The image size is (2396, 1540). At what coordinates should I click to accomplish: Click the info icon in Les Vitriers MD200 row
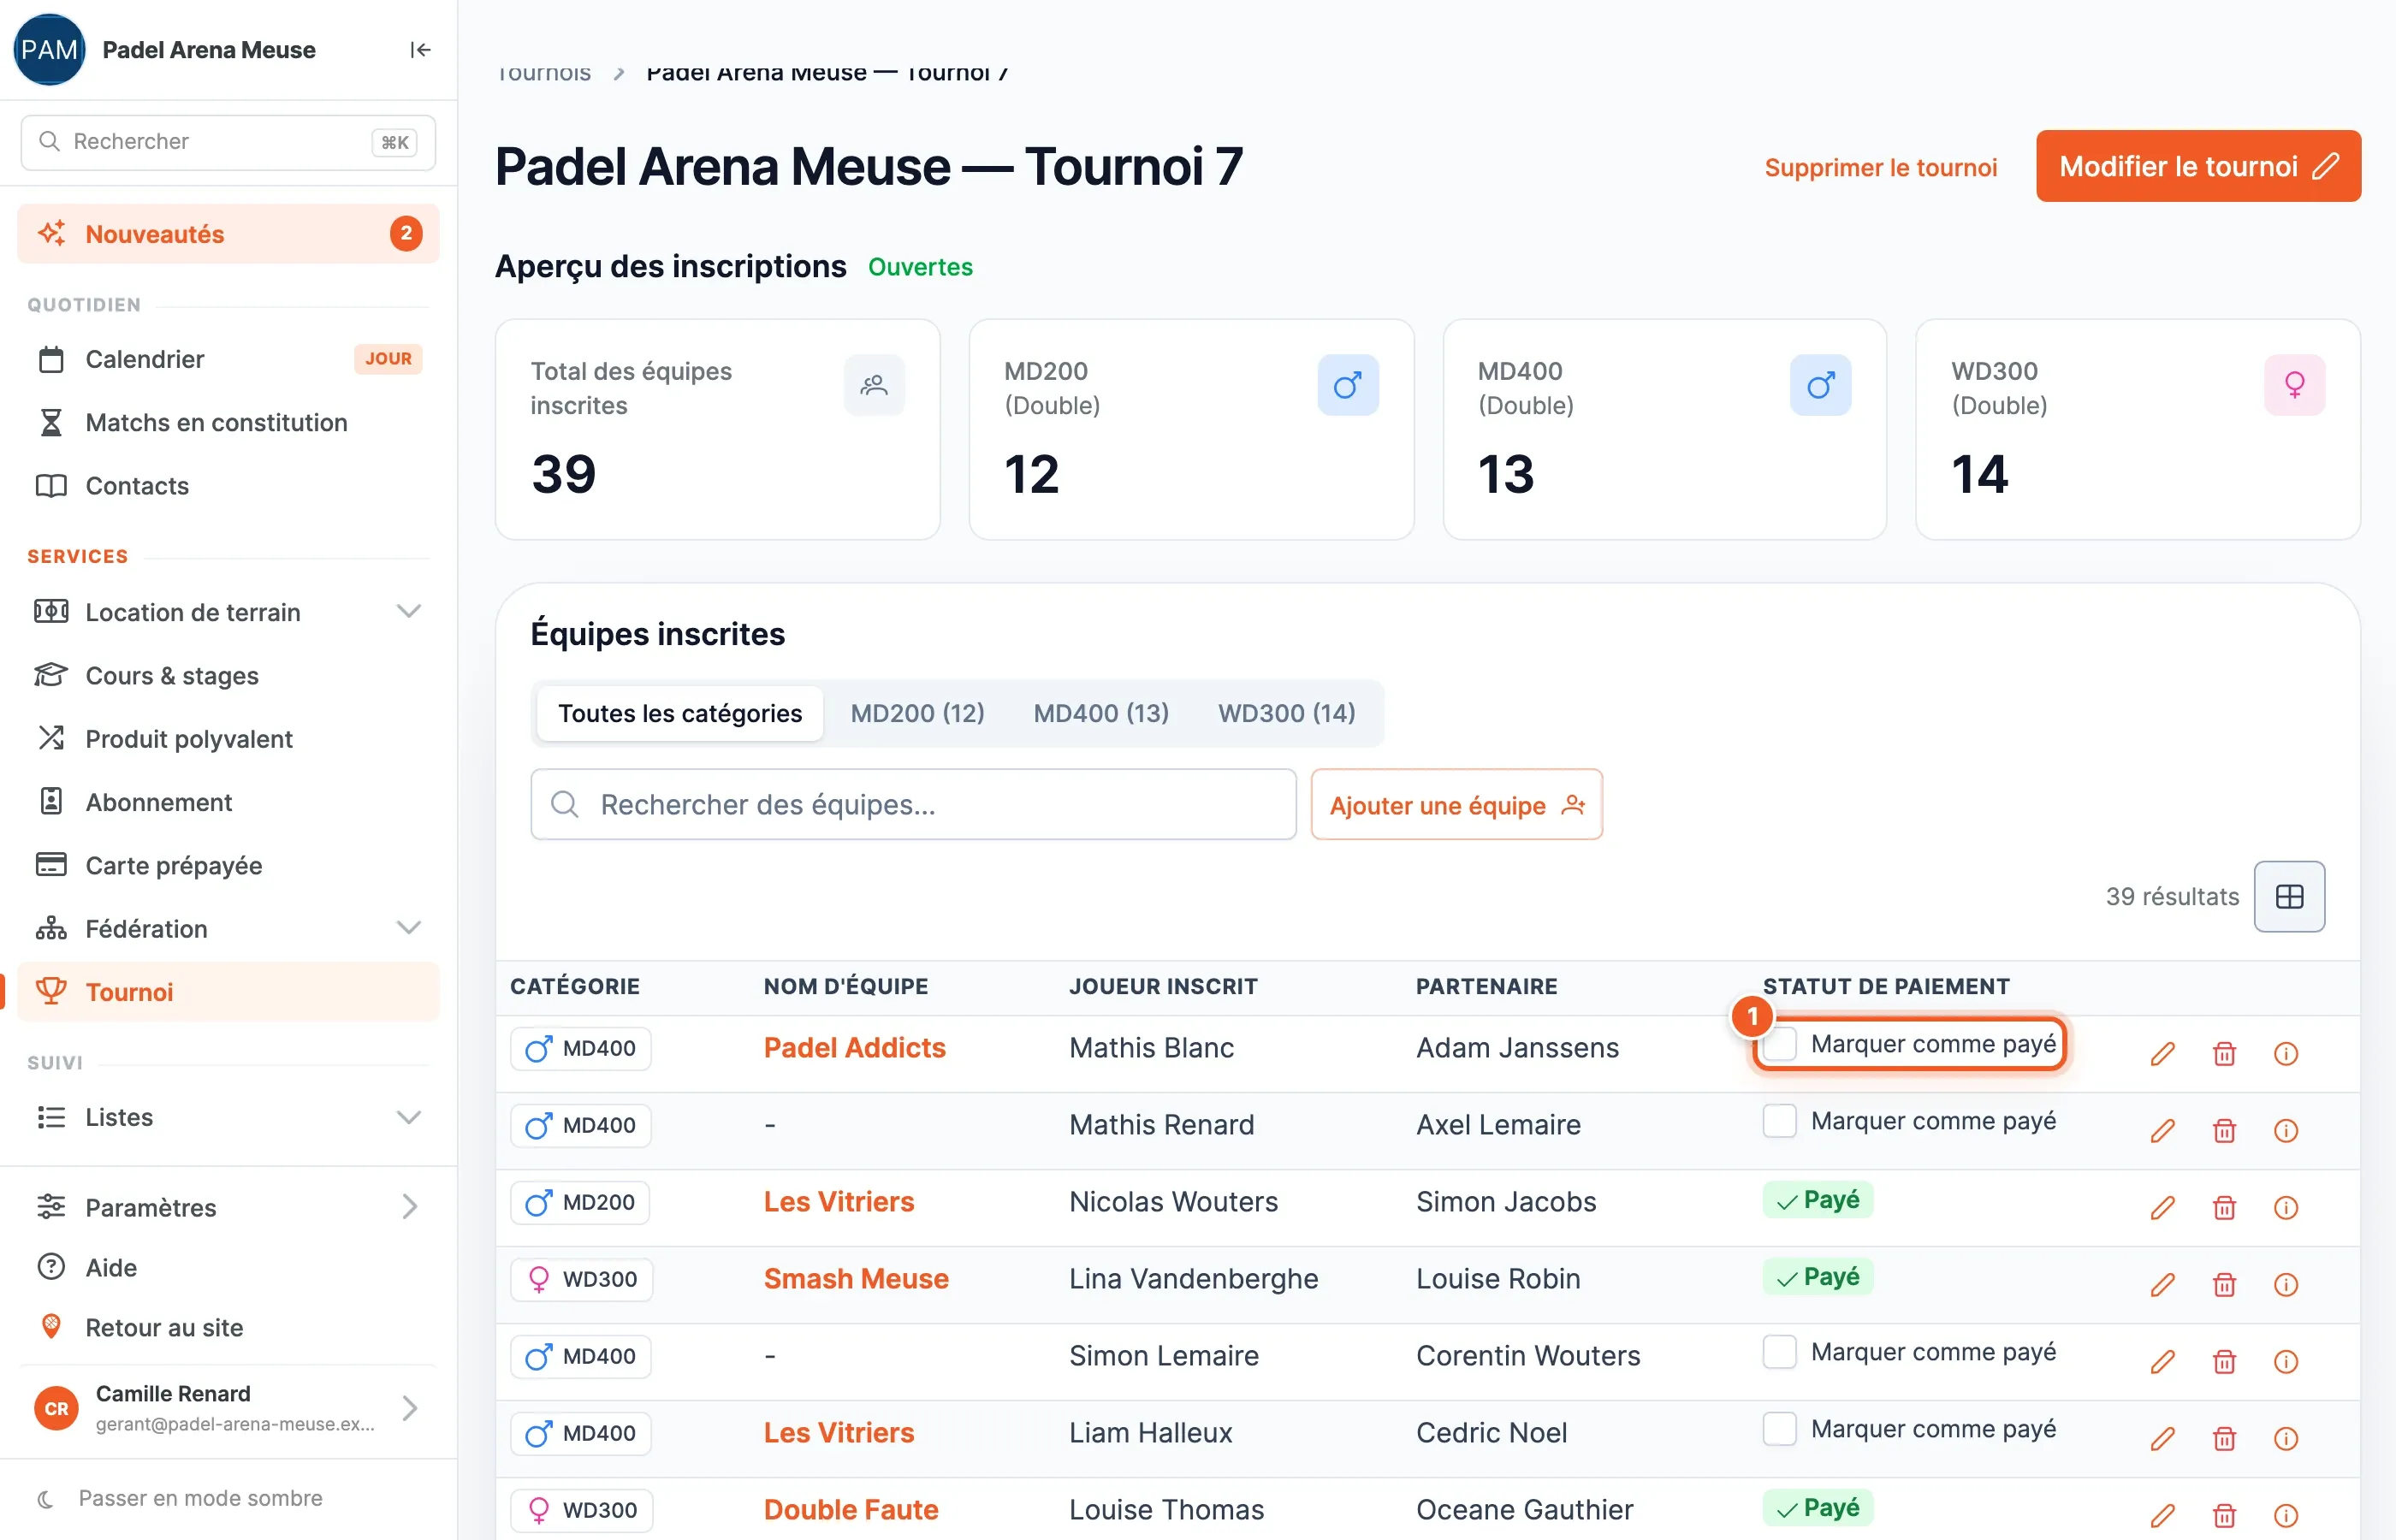(x=2286, y=1207)
